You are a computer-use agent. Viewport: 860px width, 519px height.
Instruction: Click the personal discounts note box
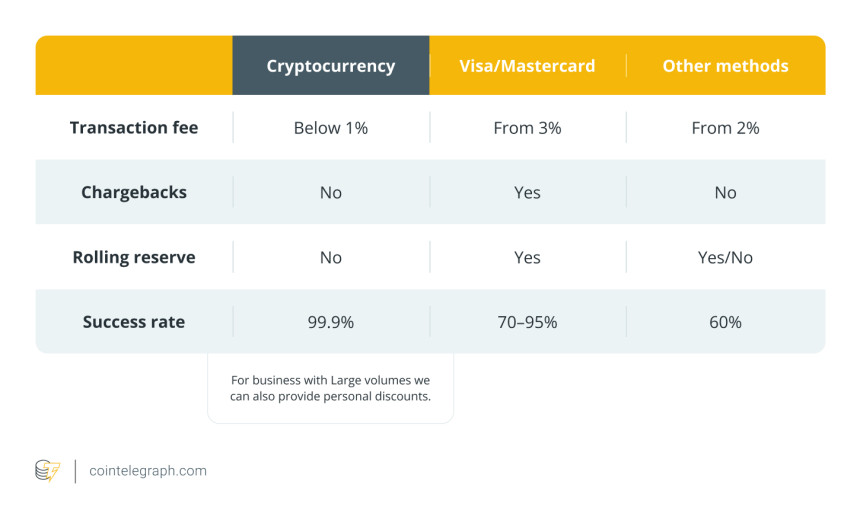[x=330, y=388]
